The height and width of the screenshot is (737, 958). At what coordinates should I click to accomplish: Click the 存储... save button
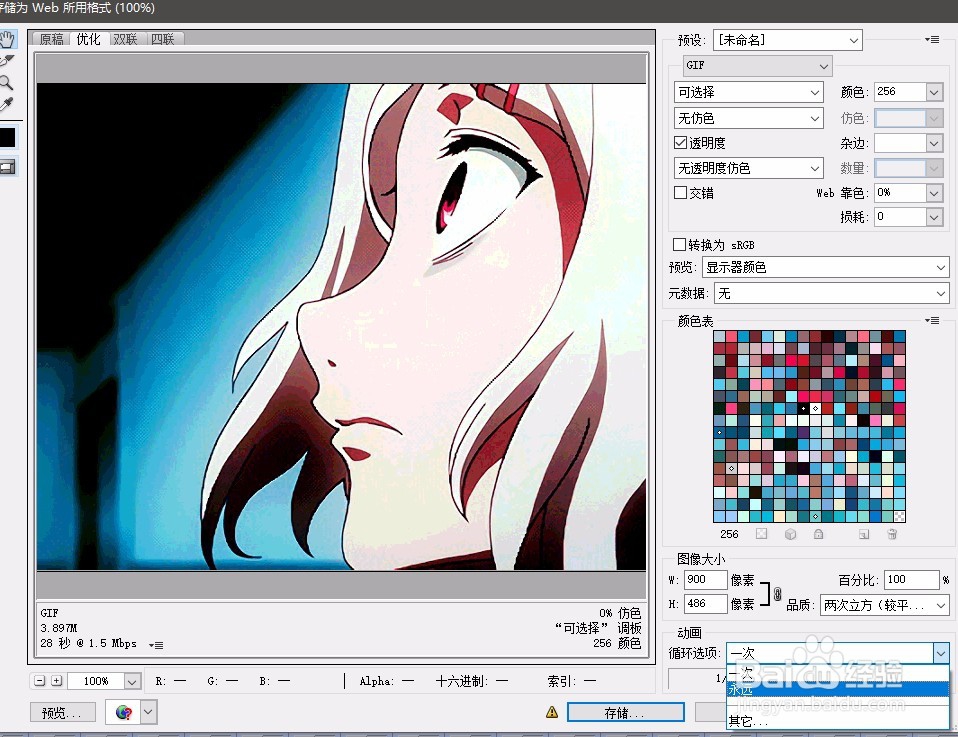(x=625, y=712)
